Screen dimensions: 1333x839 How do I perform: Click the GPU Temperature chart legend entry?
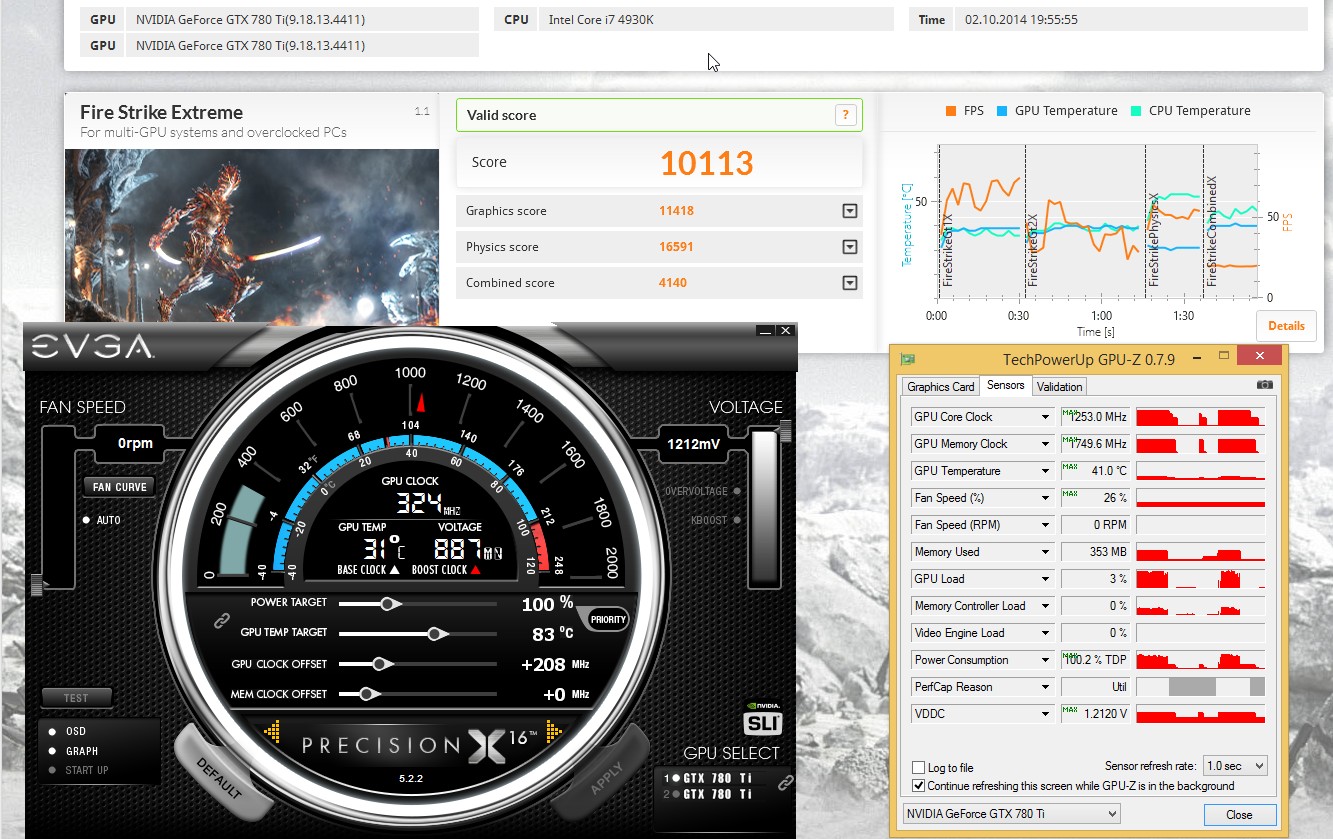[1057, 111]
